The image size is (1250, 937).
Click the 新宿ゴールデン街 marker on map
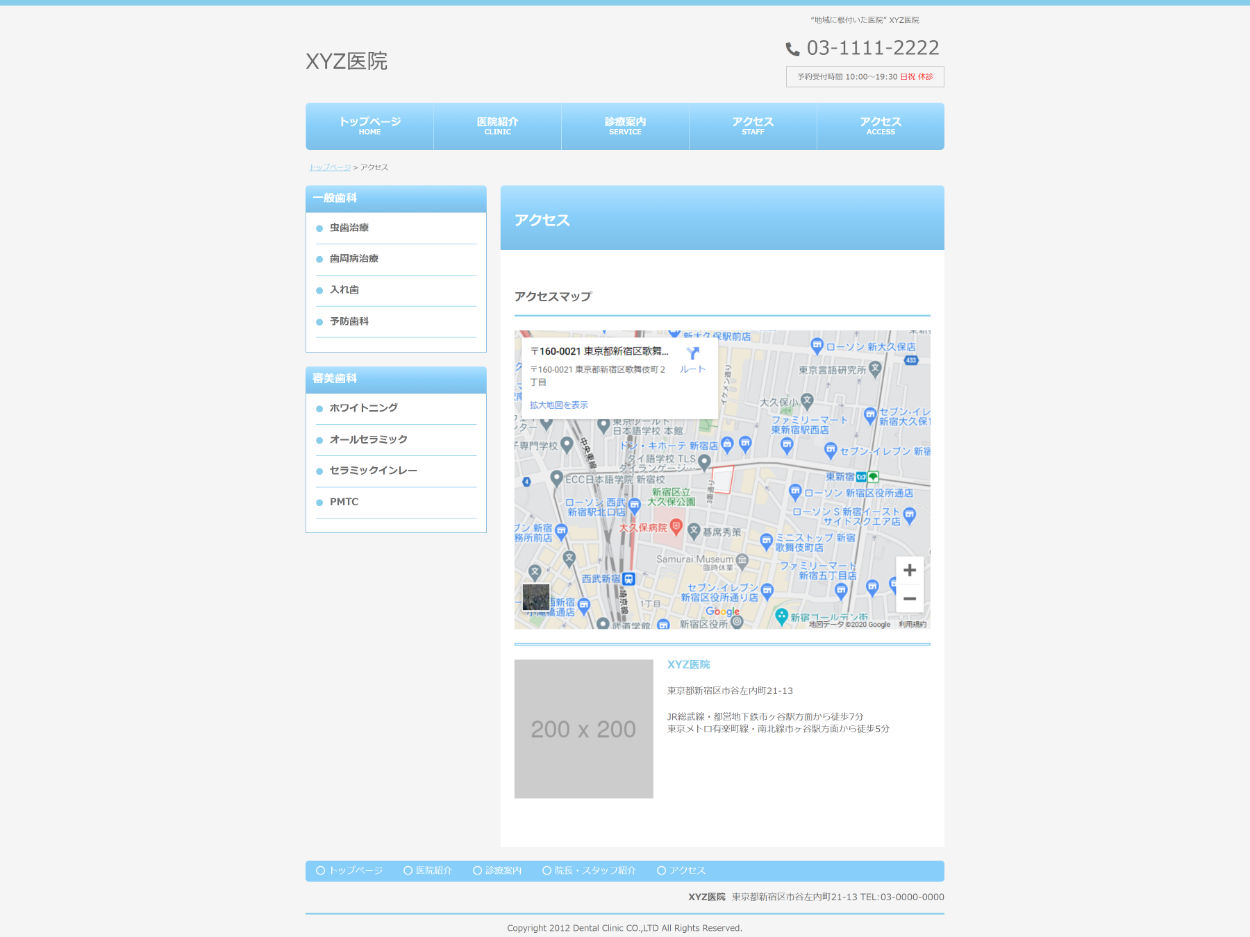pos(782,617)
